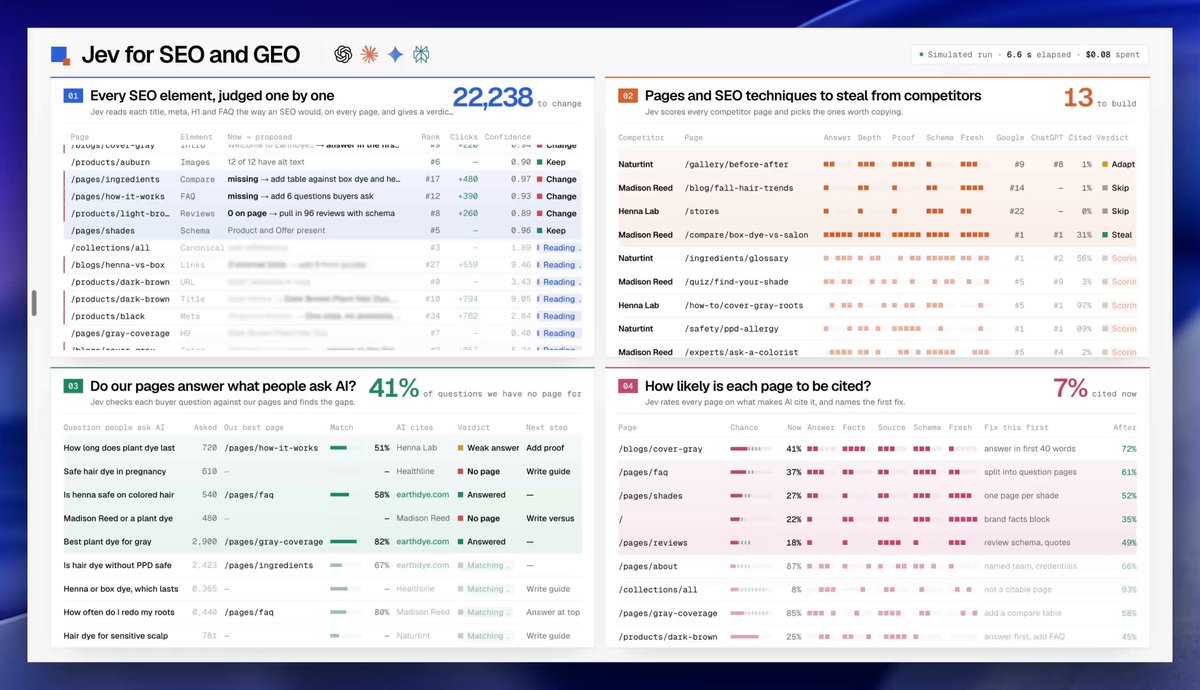Click 'brand facts block' fix
This screenshot has width=1200, height=690.
pyautogui.click(x=1017, y=519)
